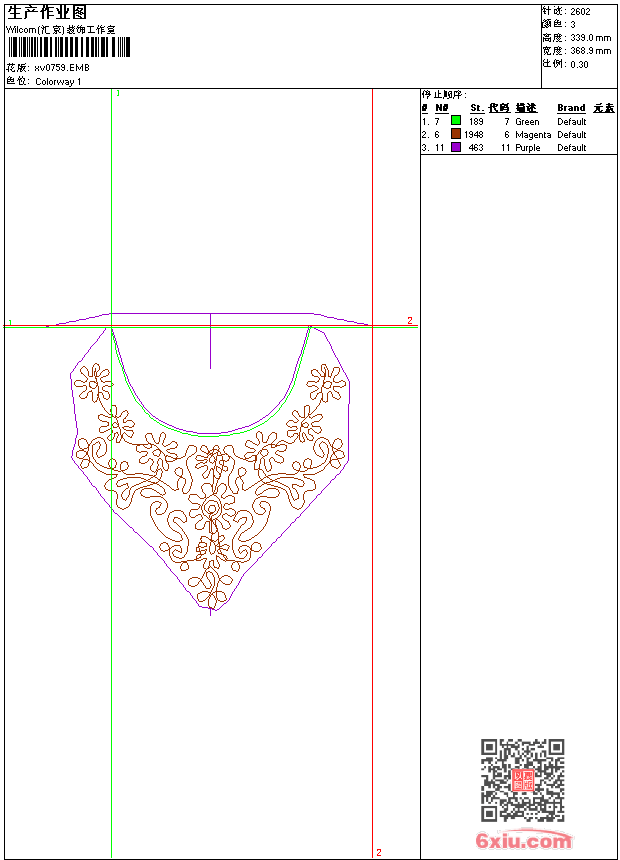The width and height of the screenshot is (620, 860).
Task: Select Default brand in the Purple row
Action: click(x=571, y=148)
